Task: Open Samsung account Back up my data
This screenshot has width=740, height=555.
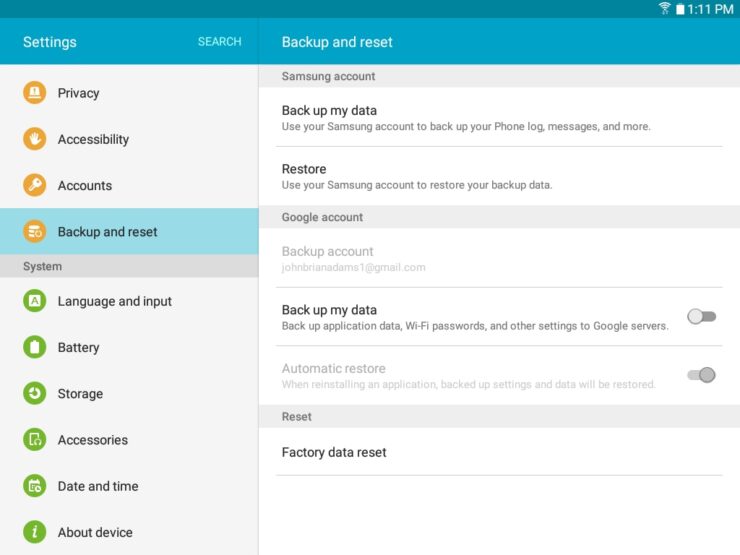Action: (499, 117)
